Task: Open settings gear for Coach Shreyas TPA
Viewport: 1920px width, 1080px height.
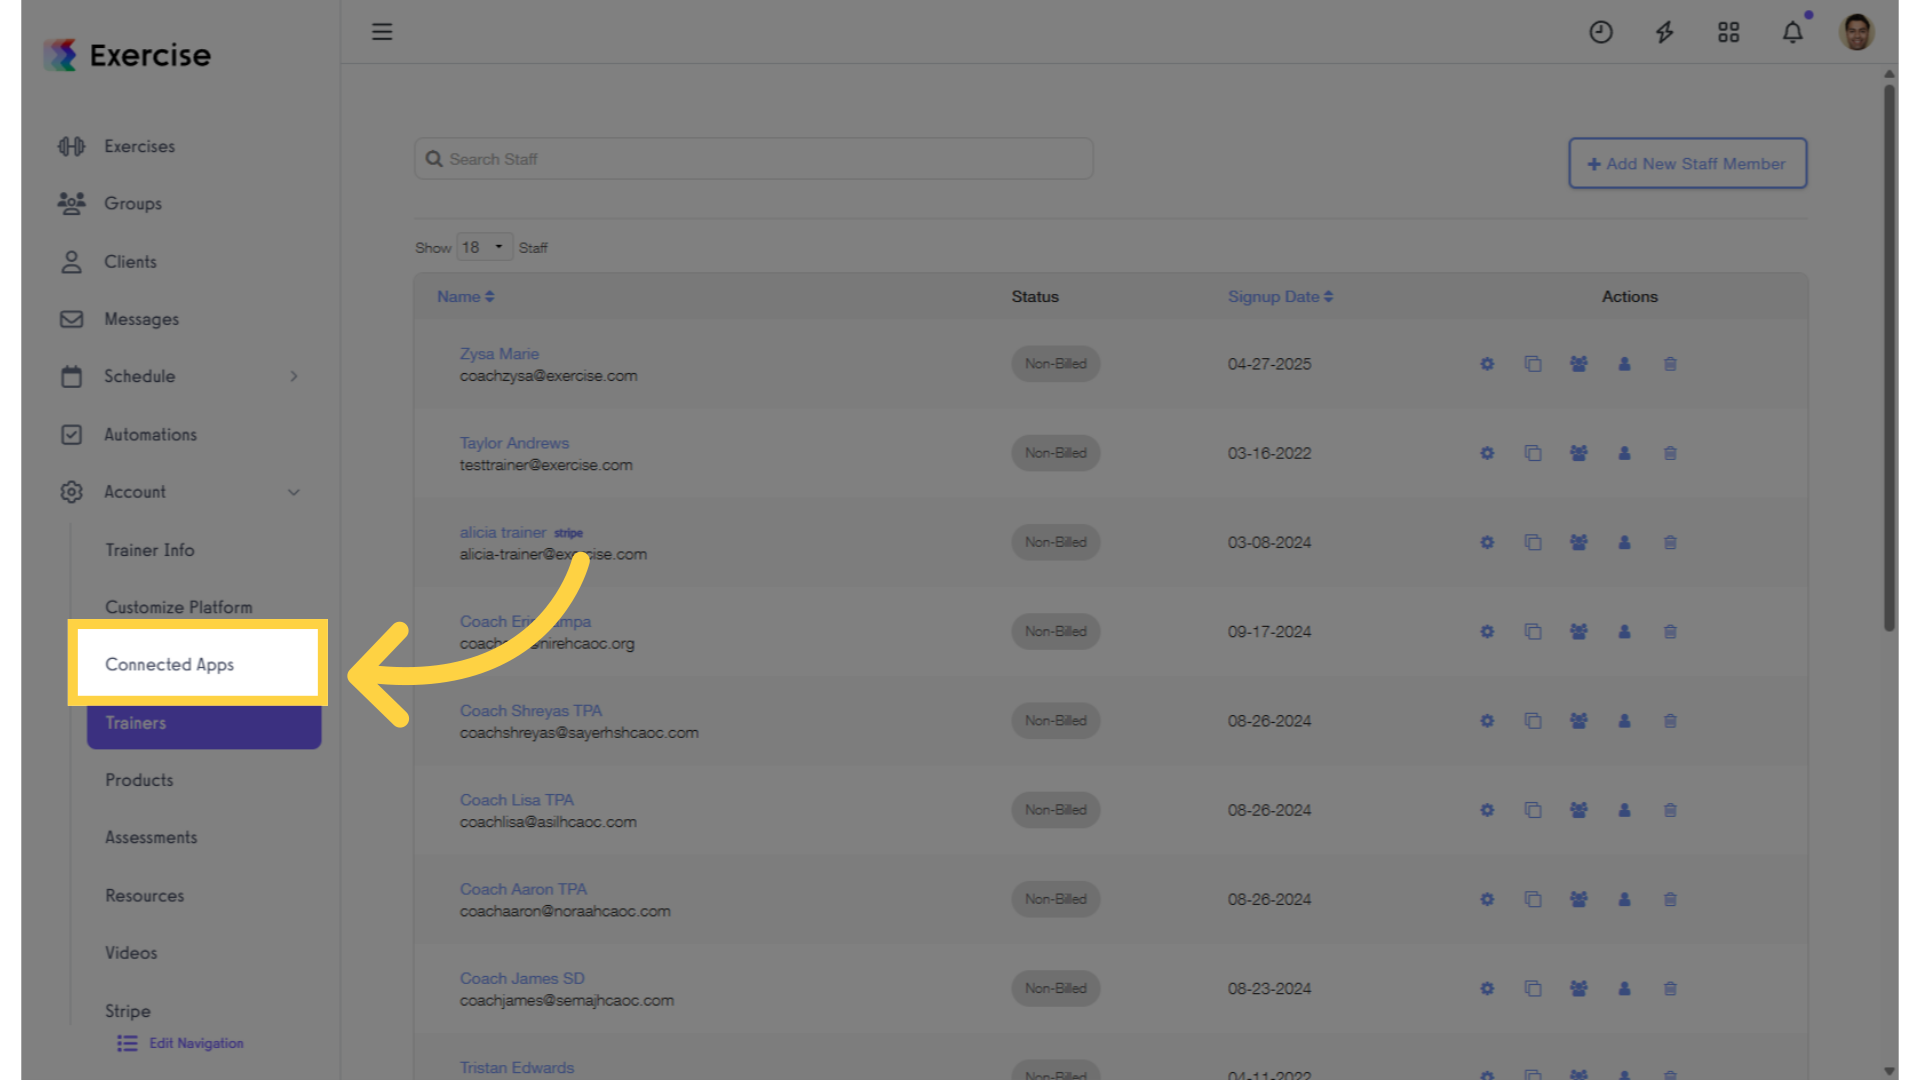Action: pos(1487,721)
